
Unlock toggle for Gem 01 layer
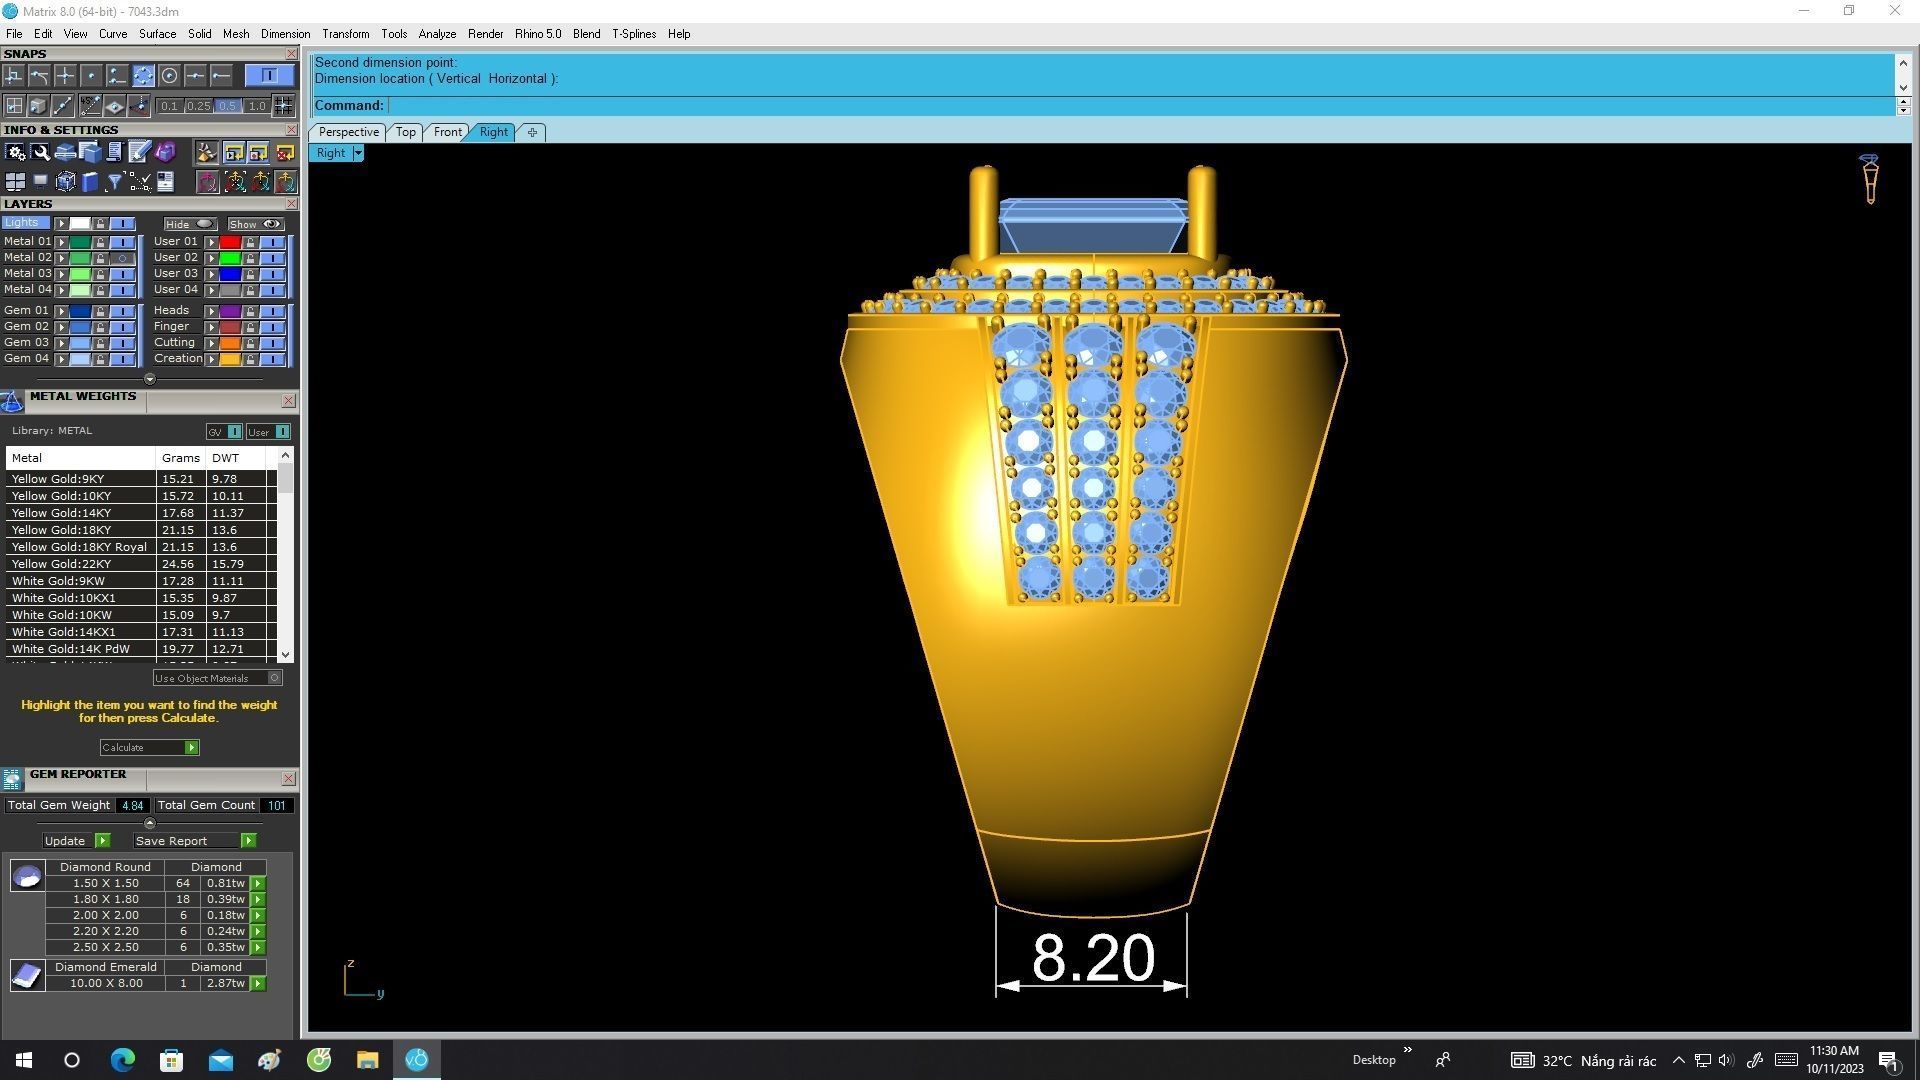100,311
